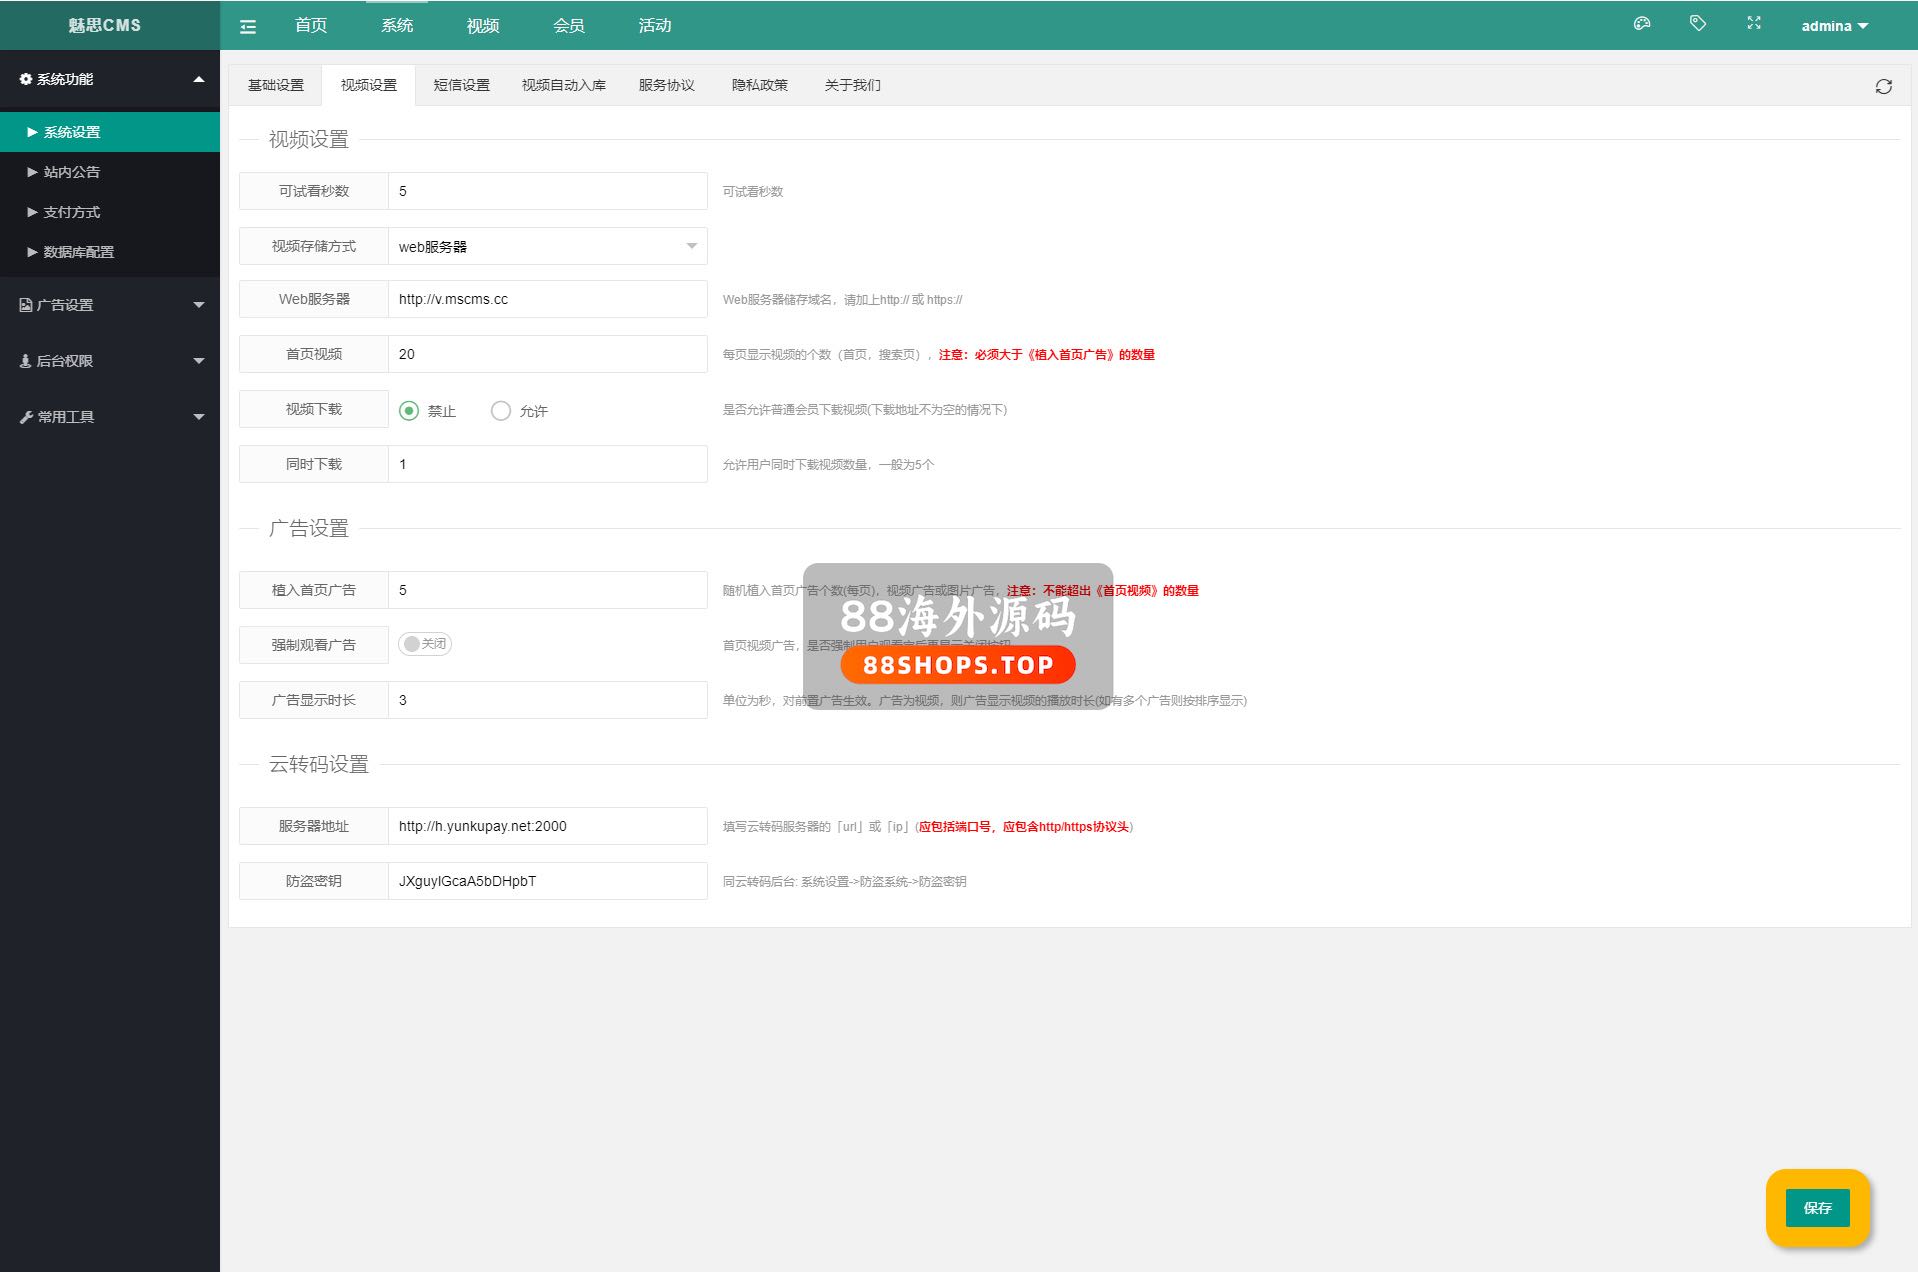Click the 服务器地址 input field
Viewport: 1918px width, 1272px height.
pyautogui.click(x=547, y=826)
